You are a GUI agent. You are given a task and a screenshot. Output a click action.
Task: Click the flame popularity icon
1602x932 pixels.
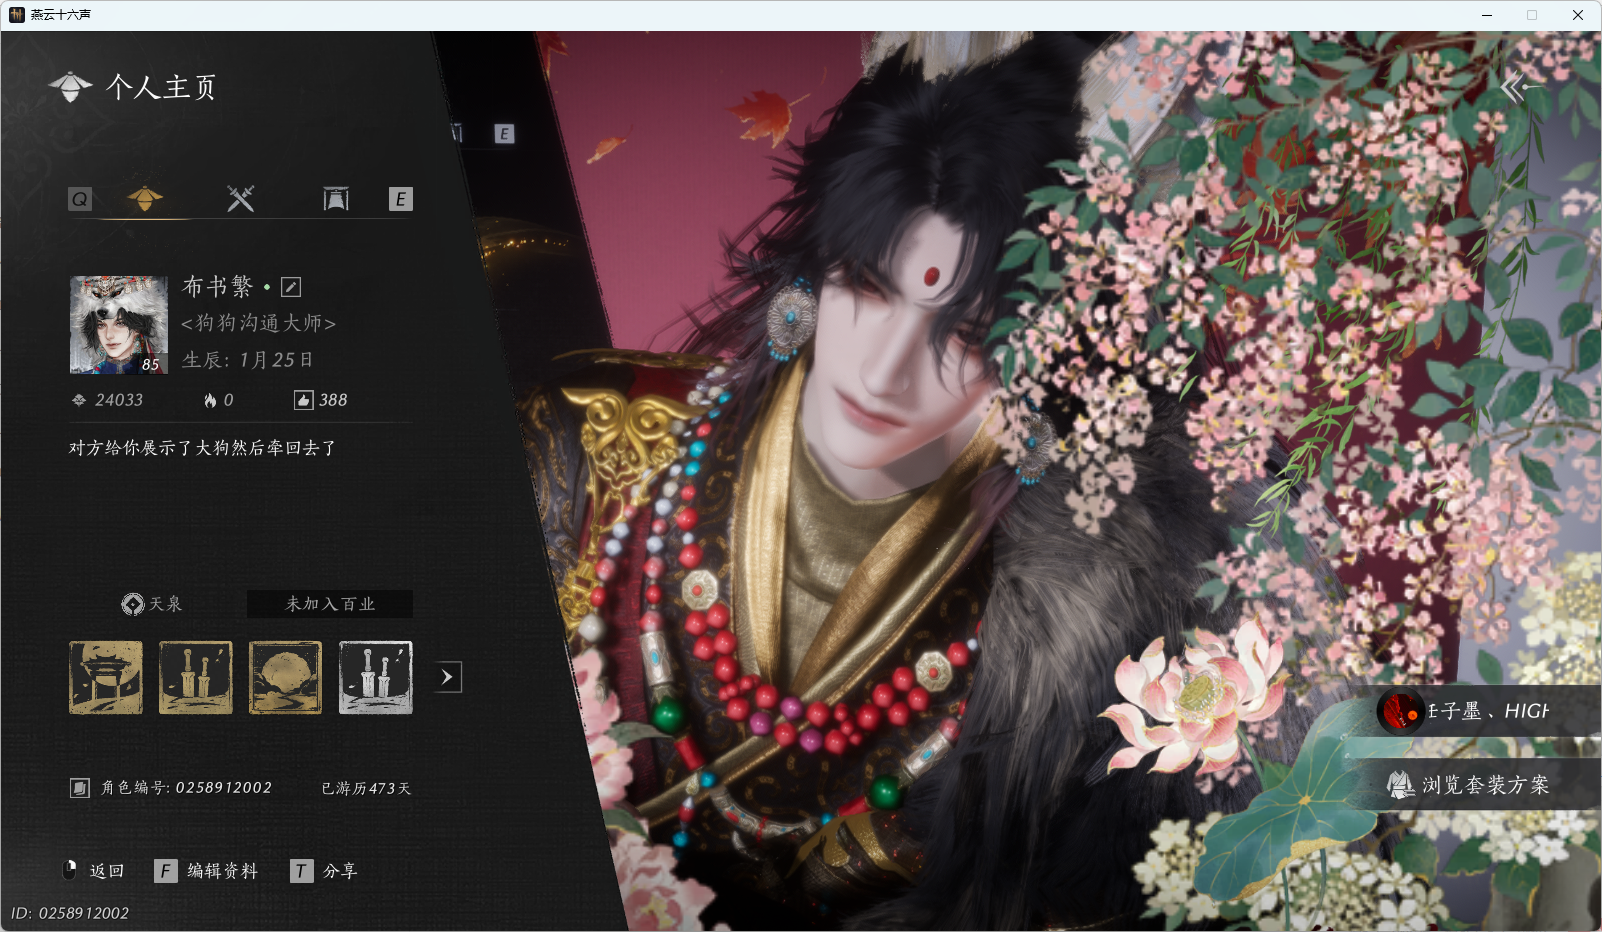[x=210, y=400]
